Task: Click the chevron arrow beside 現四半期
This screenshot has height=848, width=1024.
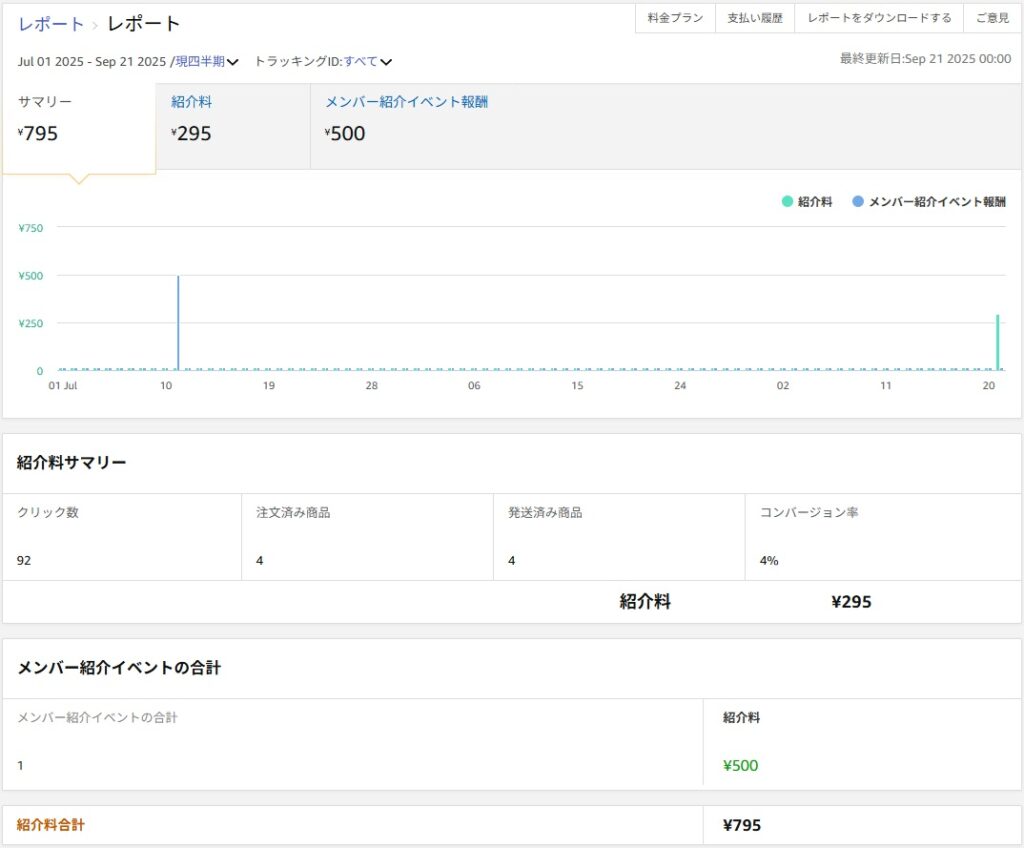Action: click(233, 62)
